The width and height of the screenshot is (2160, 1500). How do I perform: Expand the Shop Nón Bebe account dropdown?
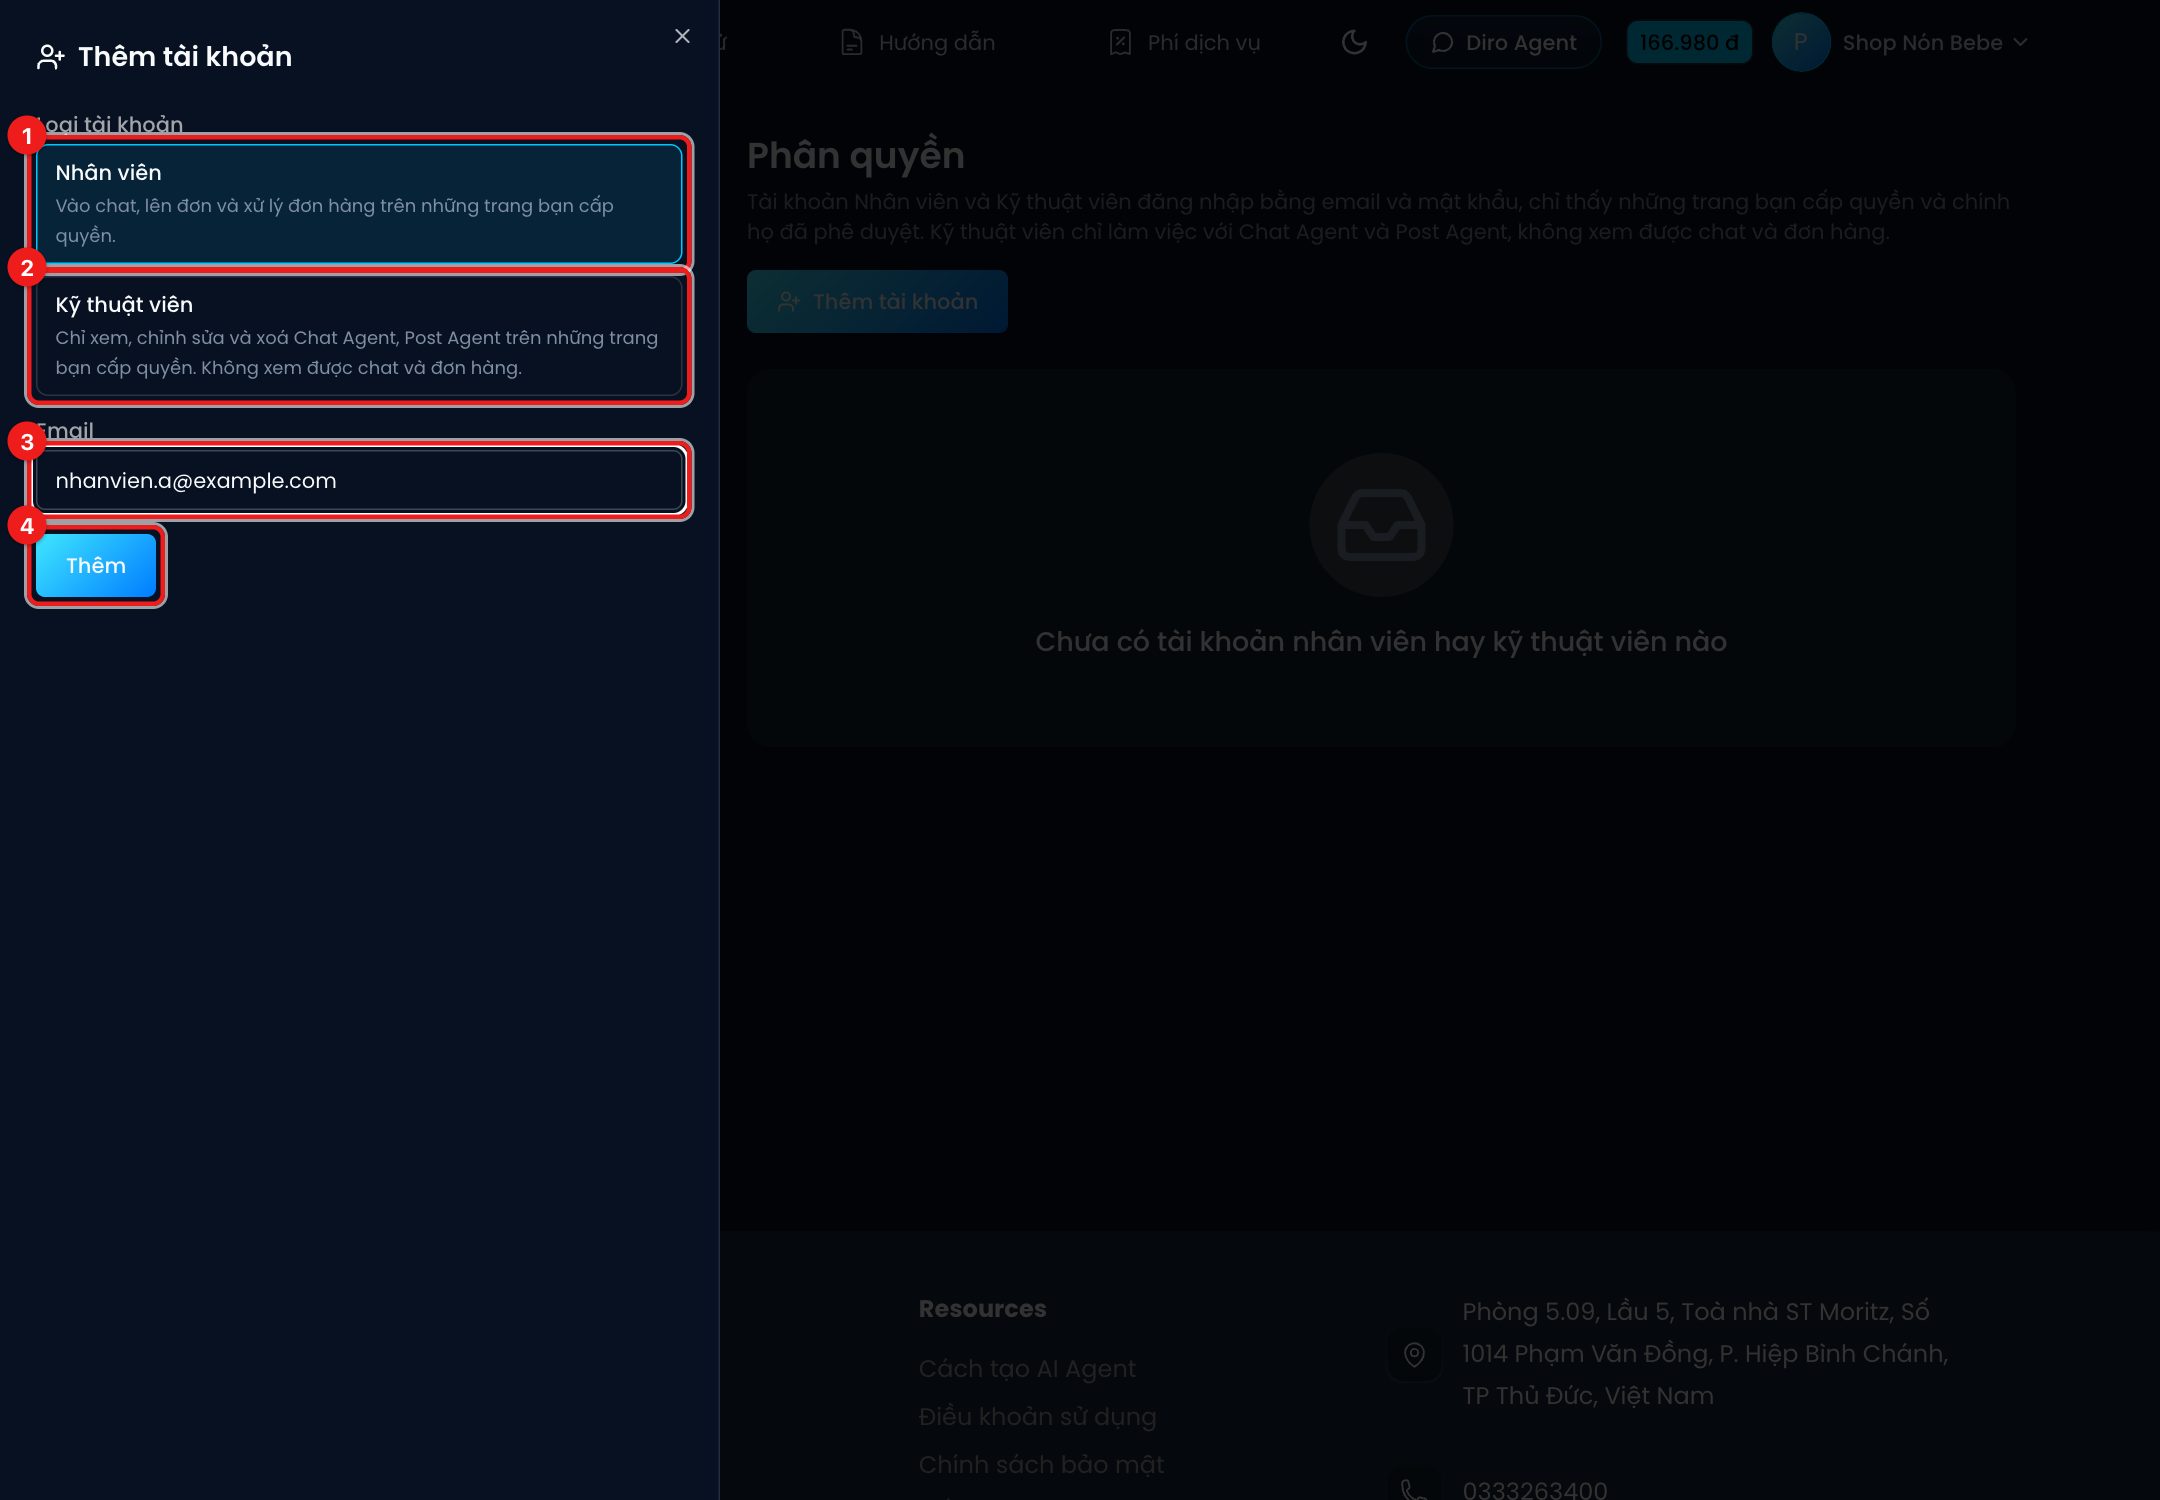click(x=1935, y=42)
